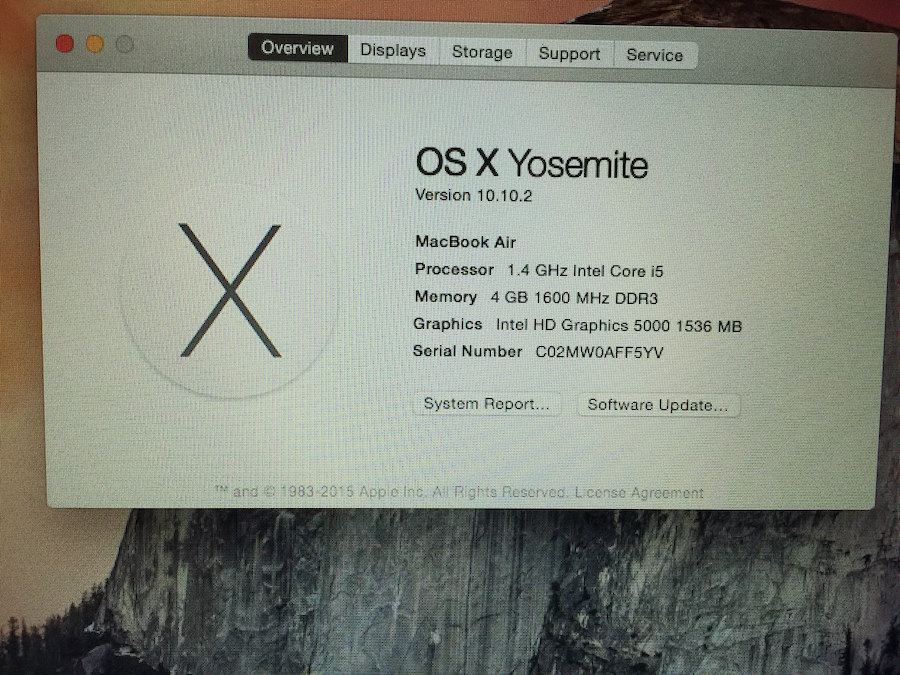
Task: Open the License Agreement link
Action: pyautogui.click(x=639, y=492)
